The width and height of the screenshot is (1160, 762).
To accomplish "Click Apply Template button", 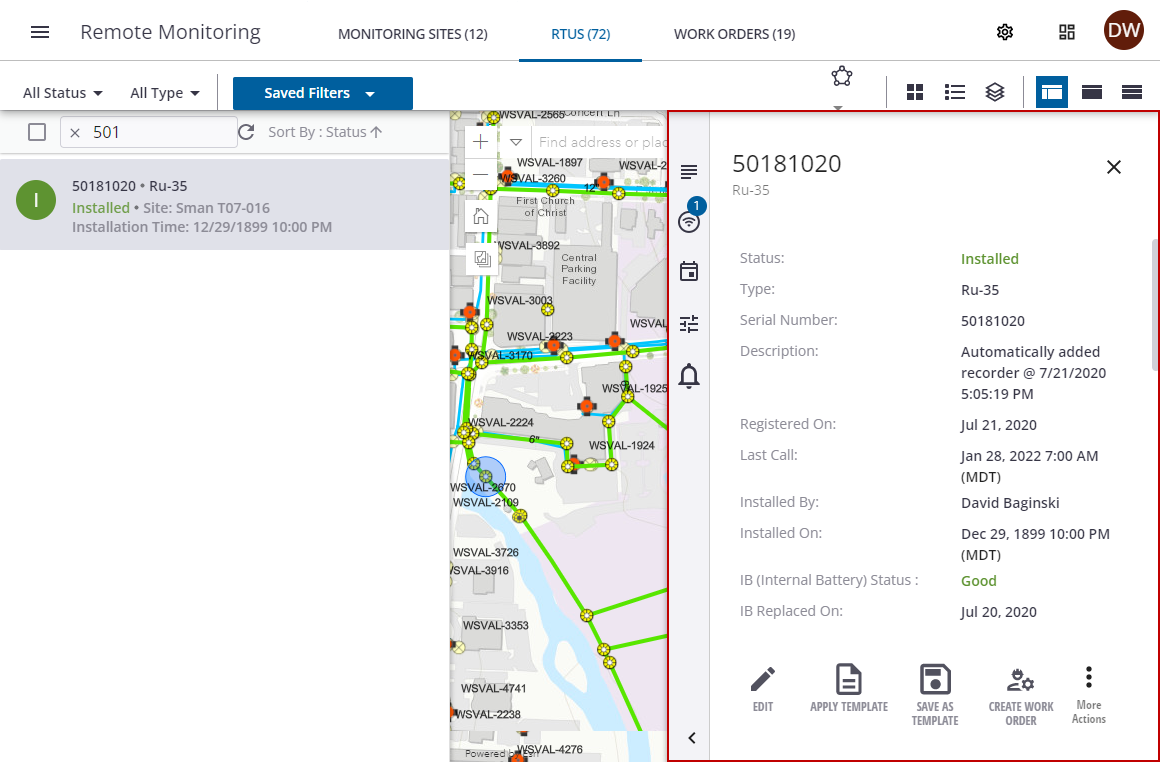I will pyautogui.click(x=849, y=688).
